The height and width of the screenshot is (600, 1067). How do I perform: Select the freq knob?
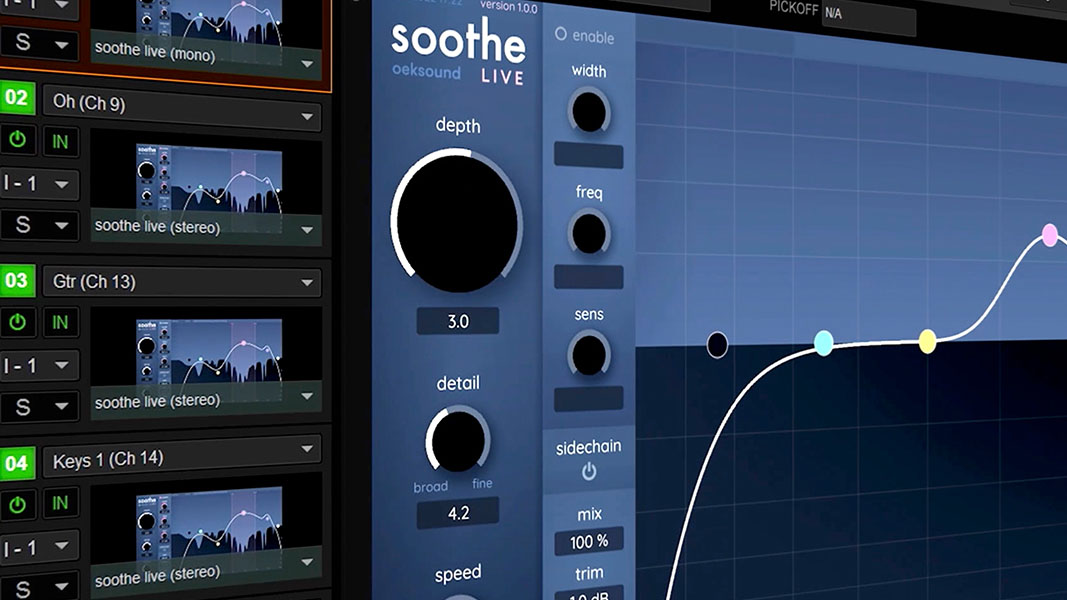588,233
